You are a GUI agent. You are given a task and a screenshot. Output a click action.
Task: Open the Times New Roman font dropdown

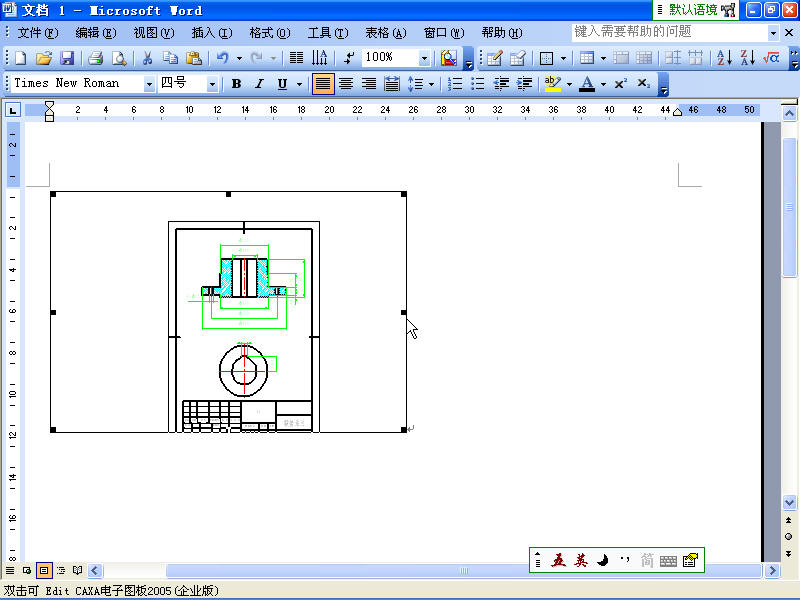(x=149, y=84)
